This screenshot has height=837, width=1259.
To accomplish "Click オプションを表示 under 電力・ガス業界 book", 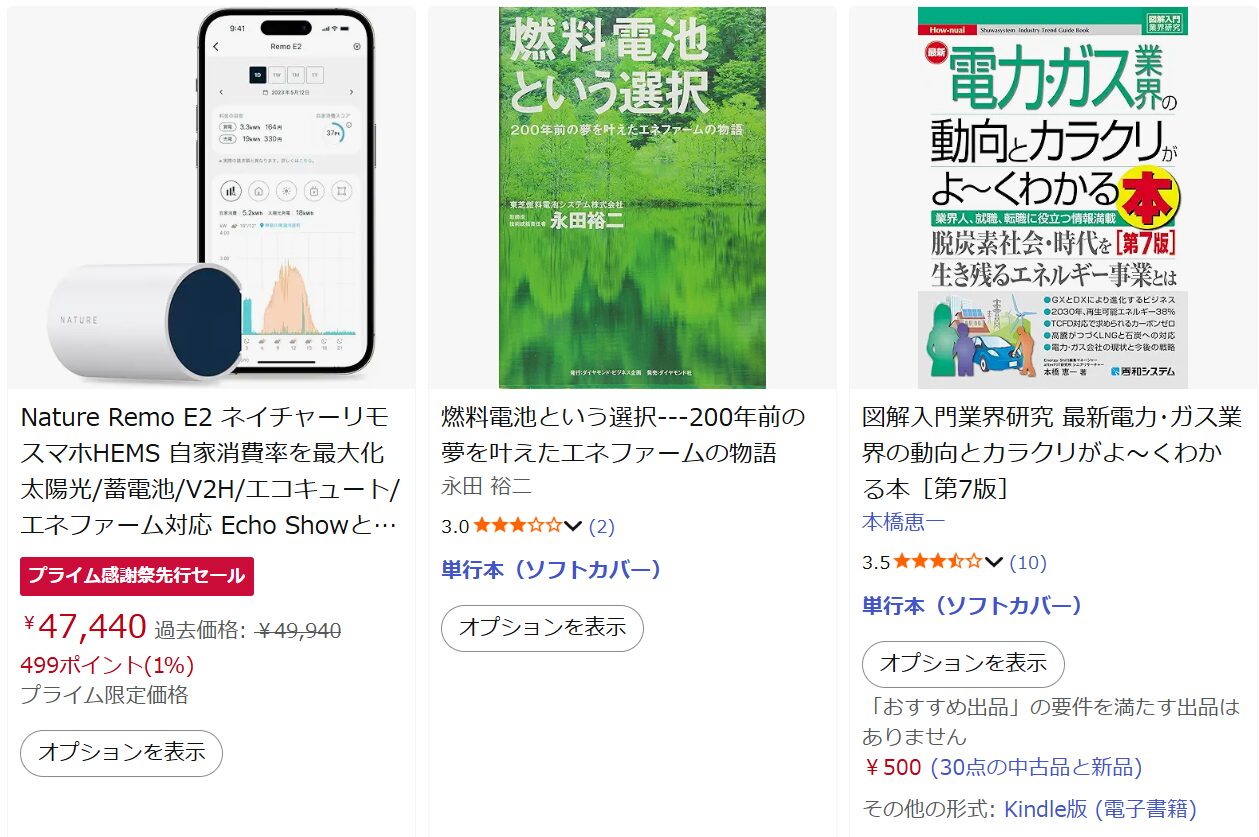I will point(963,664).
